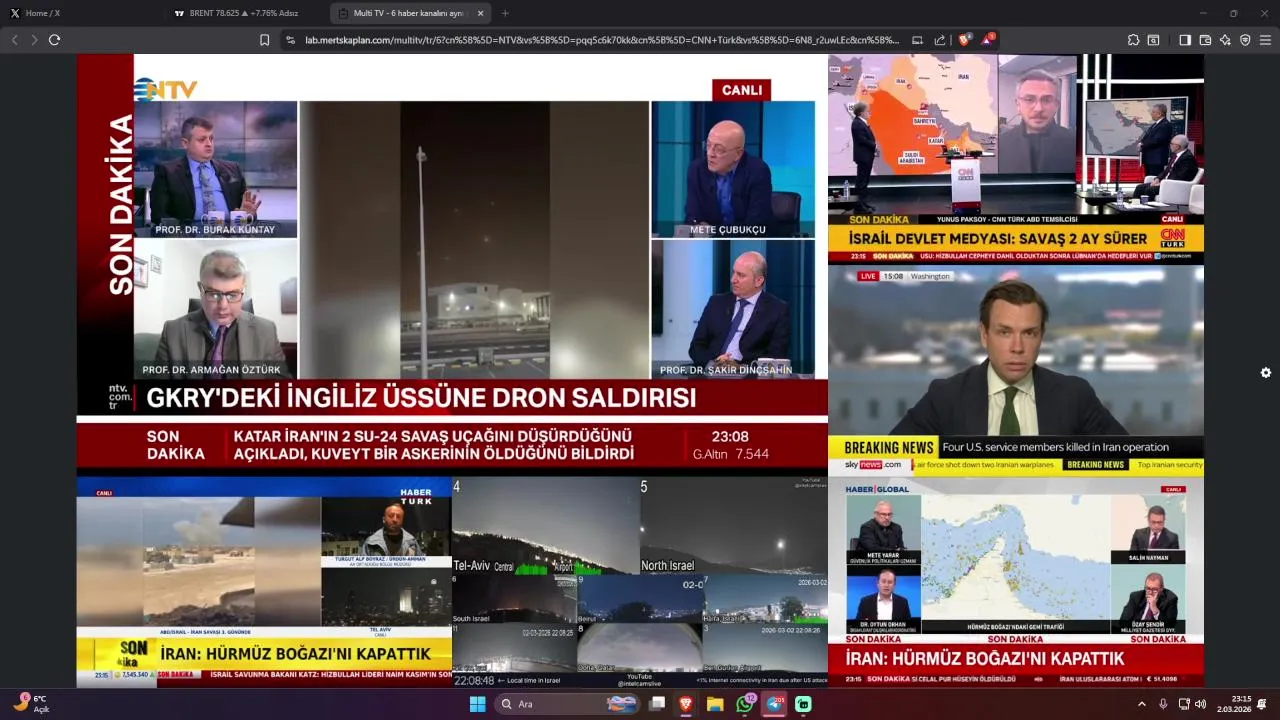Image resolution: width=1280 pixels, height=720 pixels.
Task: Open WhatsApp from taskbar
Action: tap(745, 704)
